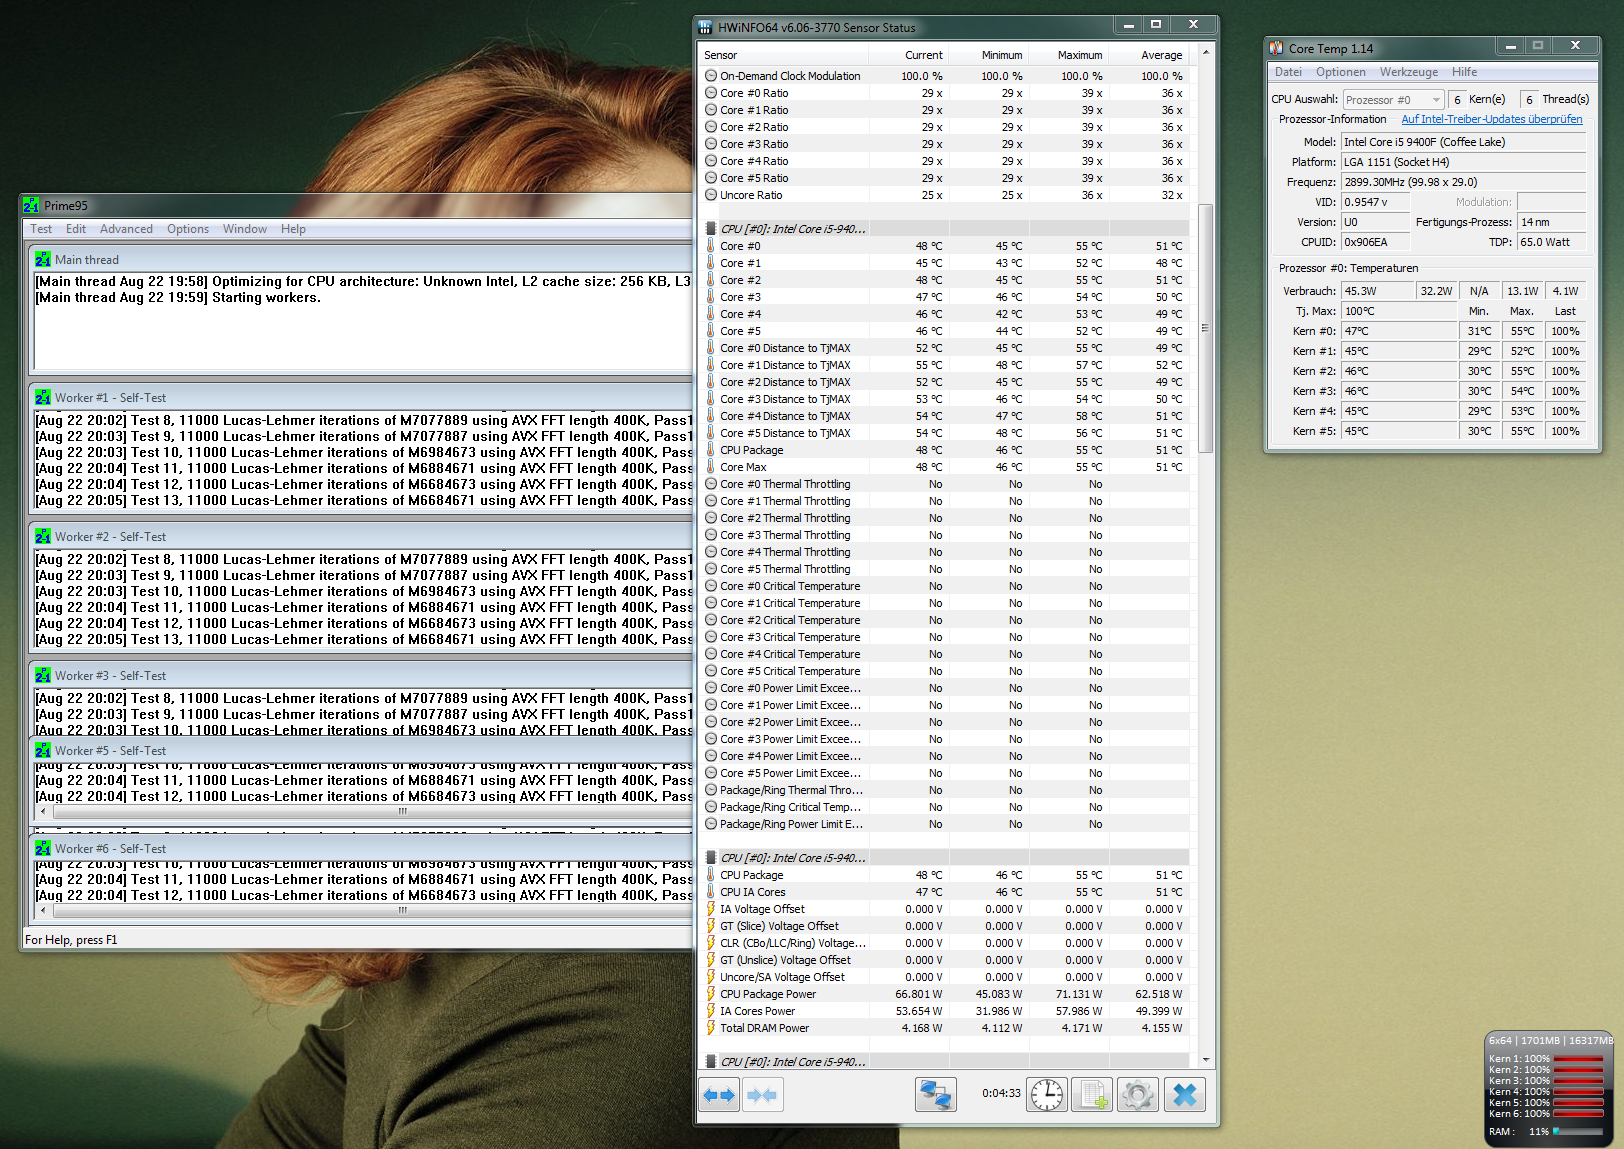
Task: Select the Uncore/SA Voltage Offset row
Action: click(x=945, y=977)
